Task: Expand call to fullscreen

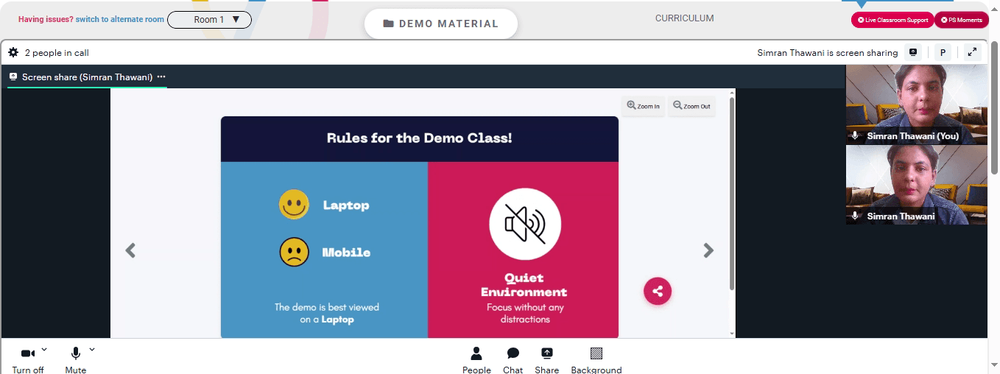Action: [x=972, y=52]
